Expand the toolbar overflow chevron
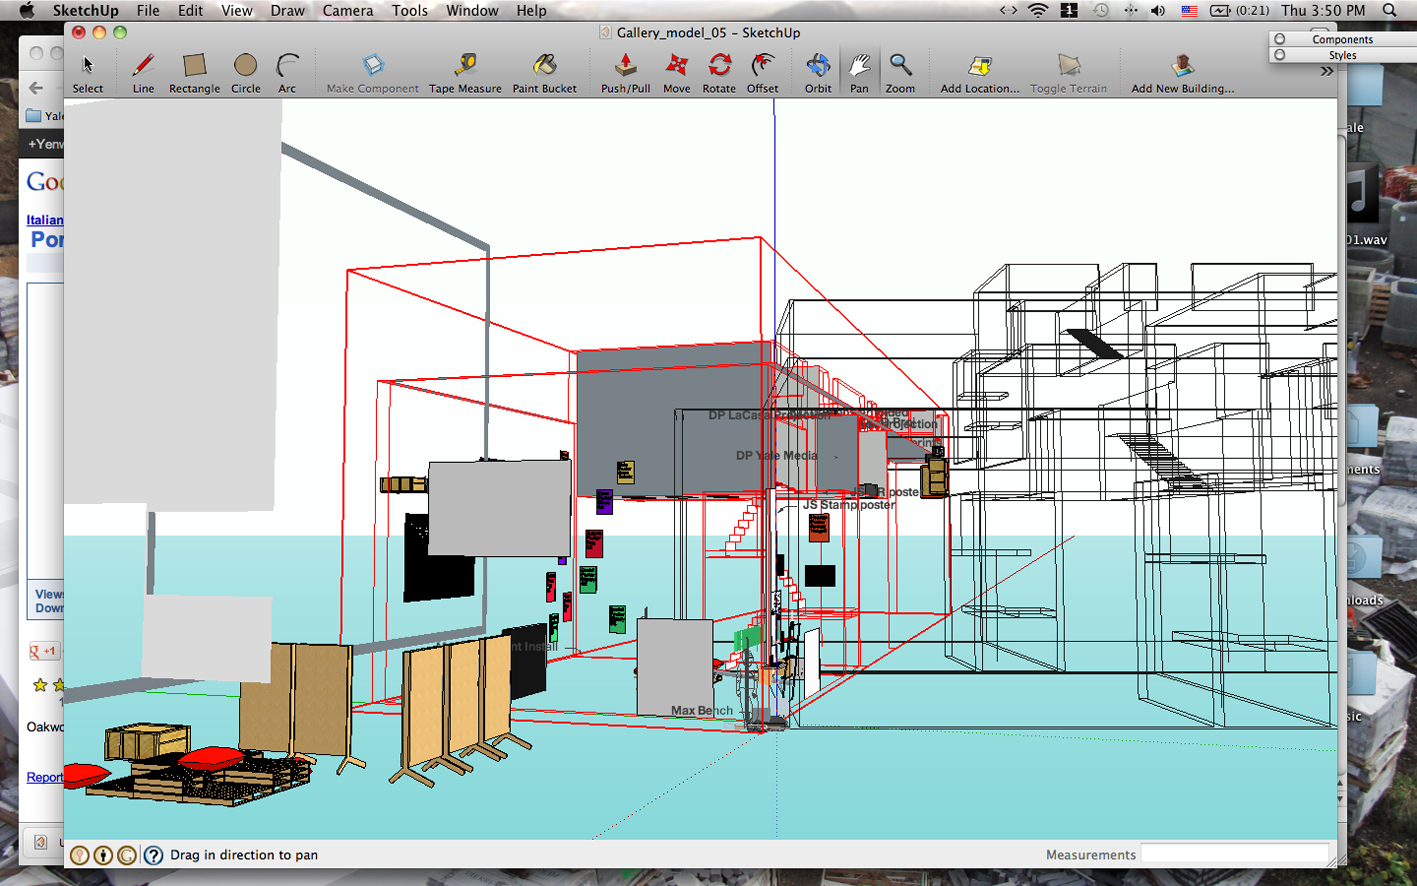This screenshot has height=886, width=1417. tap(1327, 71)
